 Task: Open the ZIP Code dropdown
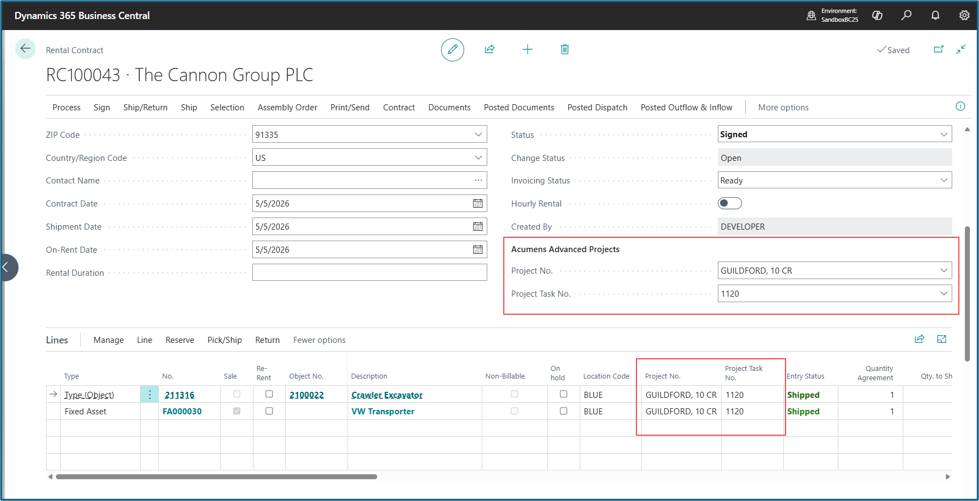[x=478, y=134]
